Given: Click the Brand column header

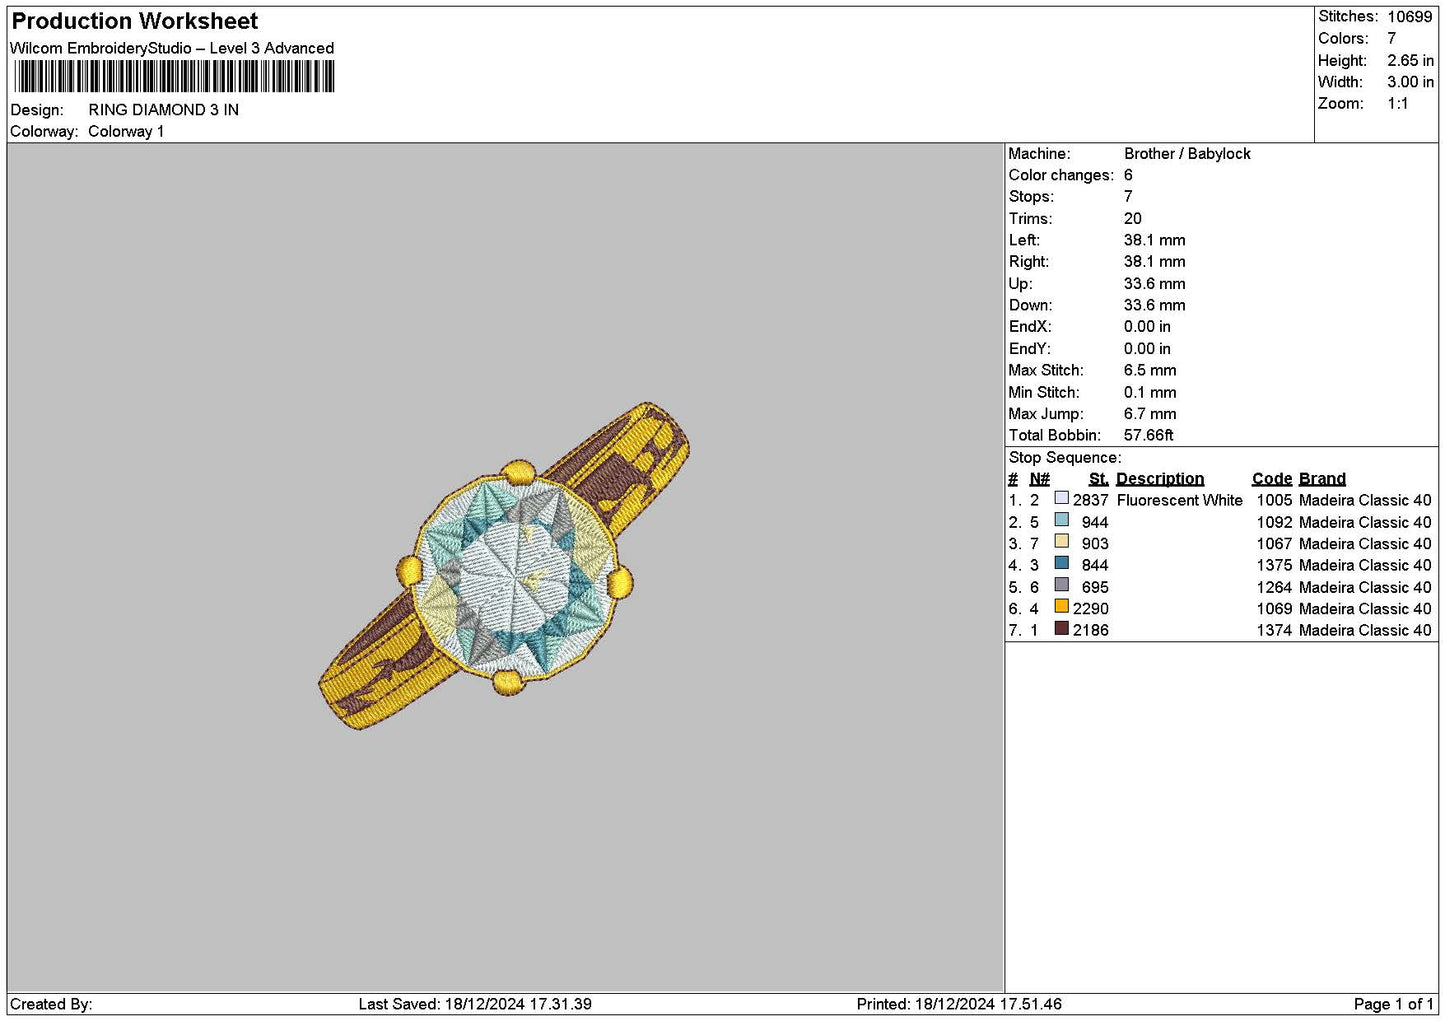Looking at the screenshot, I should pyautogui.click(x=1322, y=479).
